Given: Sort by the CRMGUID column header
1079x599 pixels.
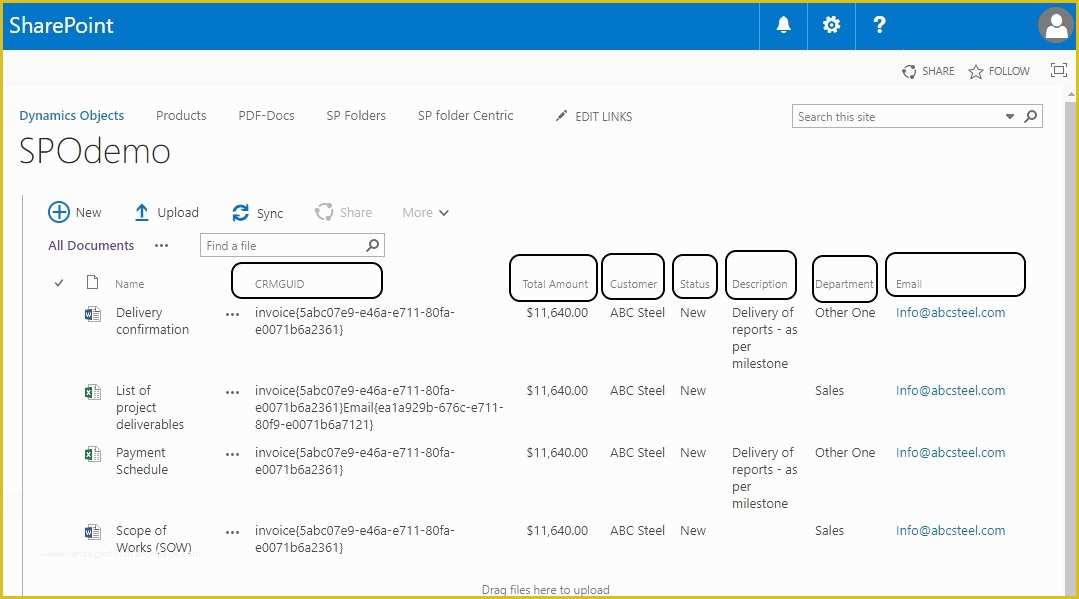Looking at the screenshot, I should pos(279,284).
